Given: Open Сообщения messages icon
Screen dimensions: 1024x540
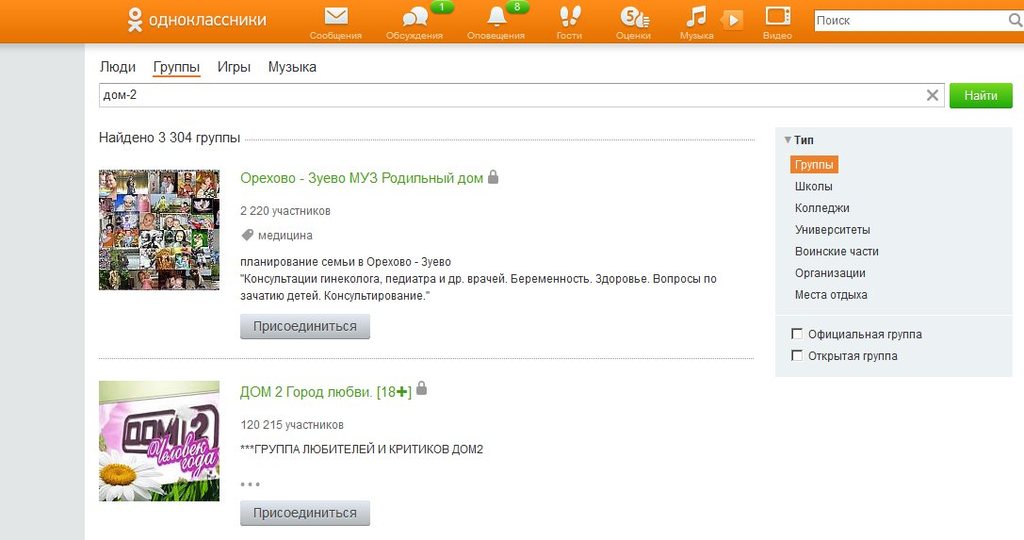Looking at the screenshot, I should (x=336, y=16).
